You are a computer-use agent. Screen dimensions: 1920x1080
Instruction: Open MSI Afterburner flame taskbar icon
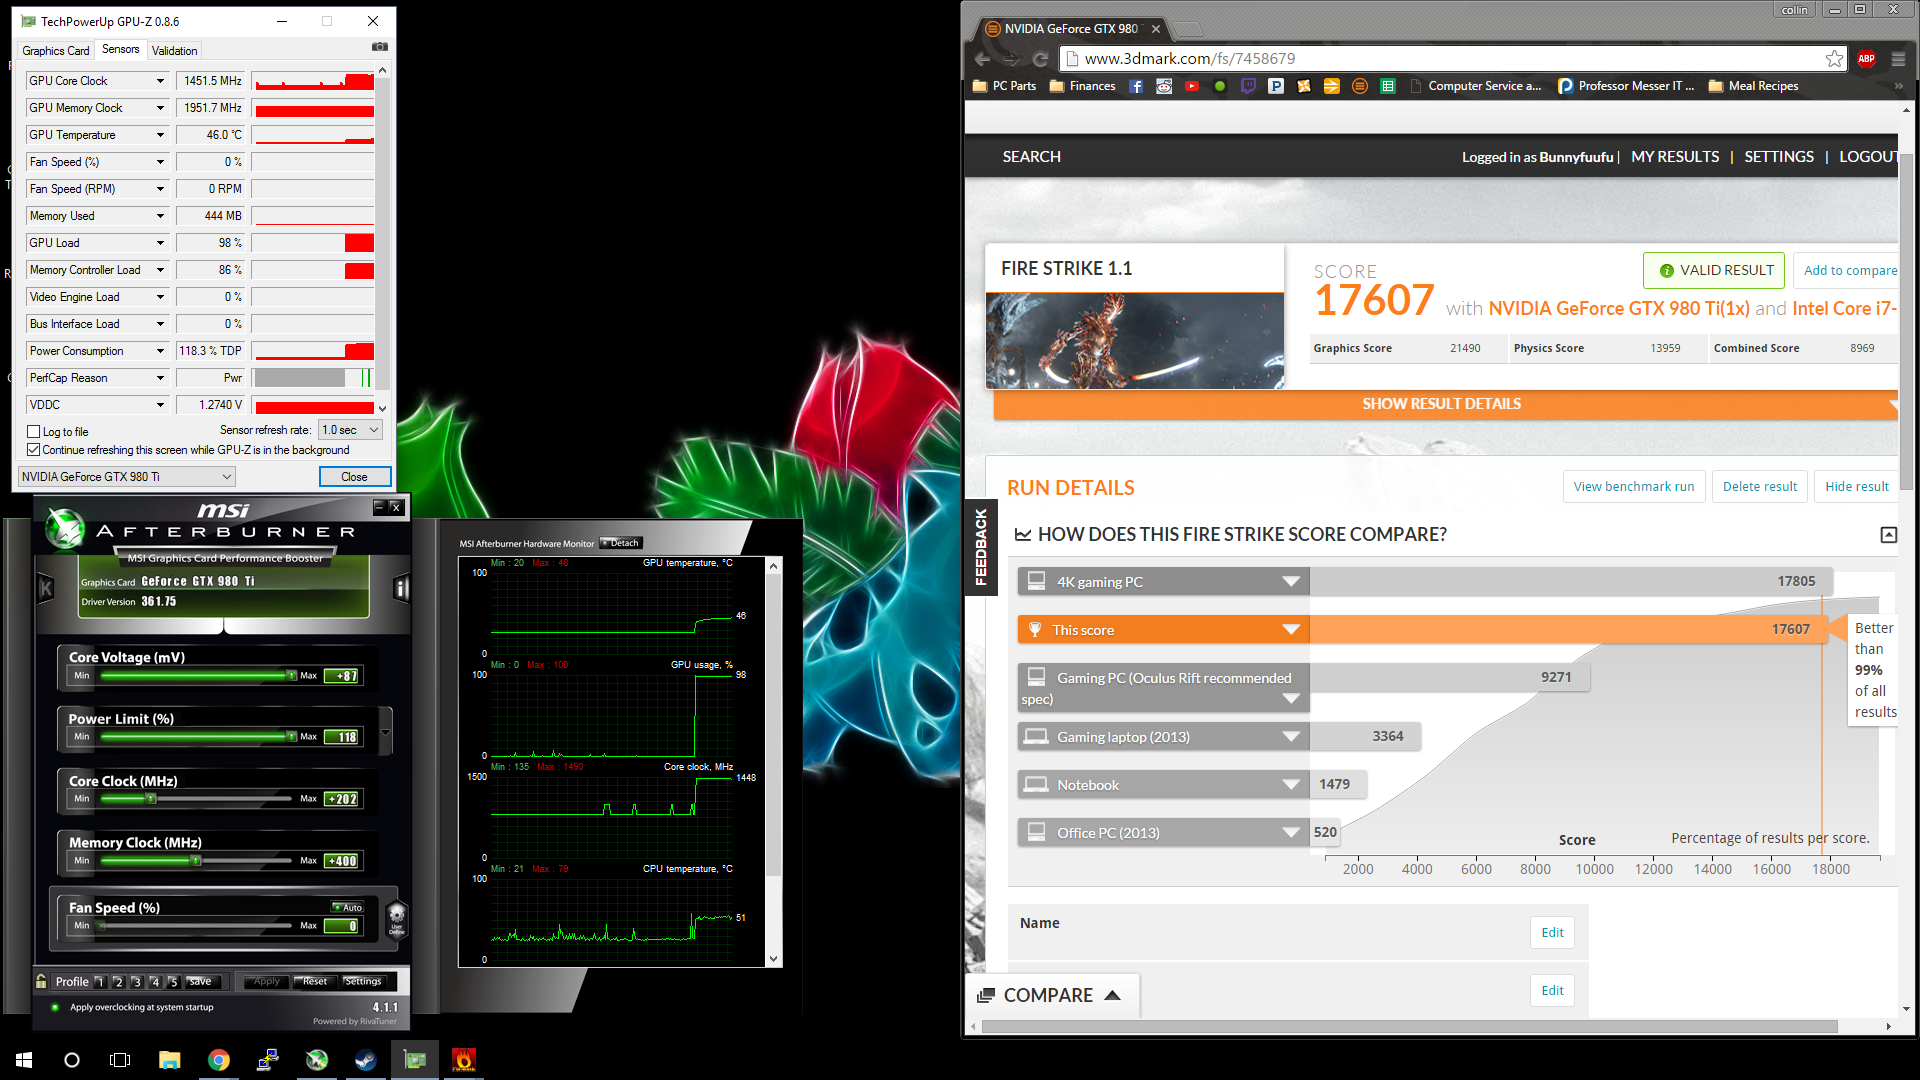(463, 1059)
